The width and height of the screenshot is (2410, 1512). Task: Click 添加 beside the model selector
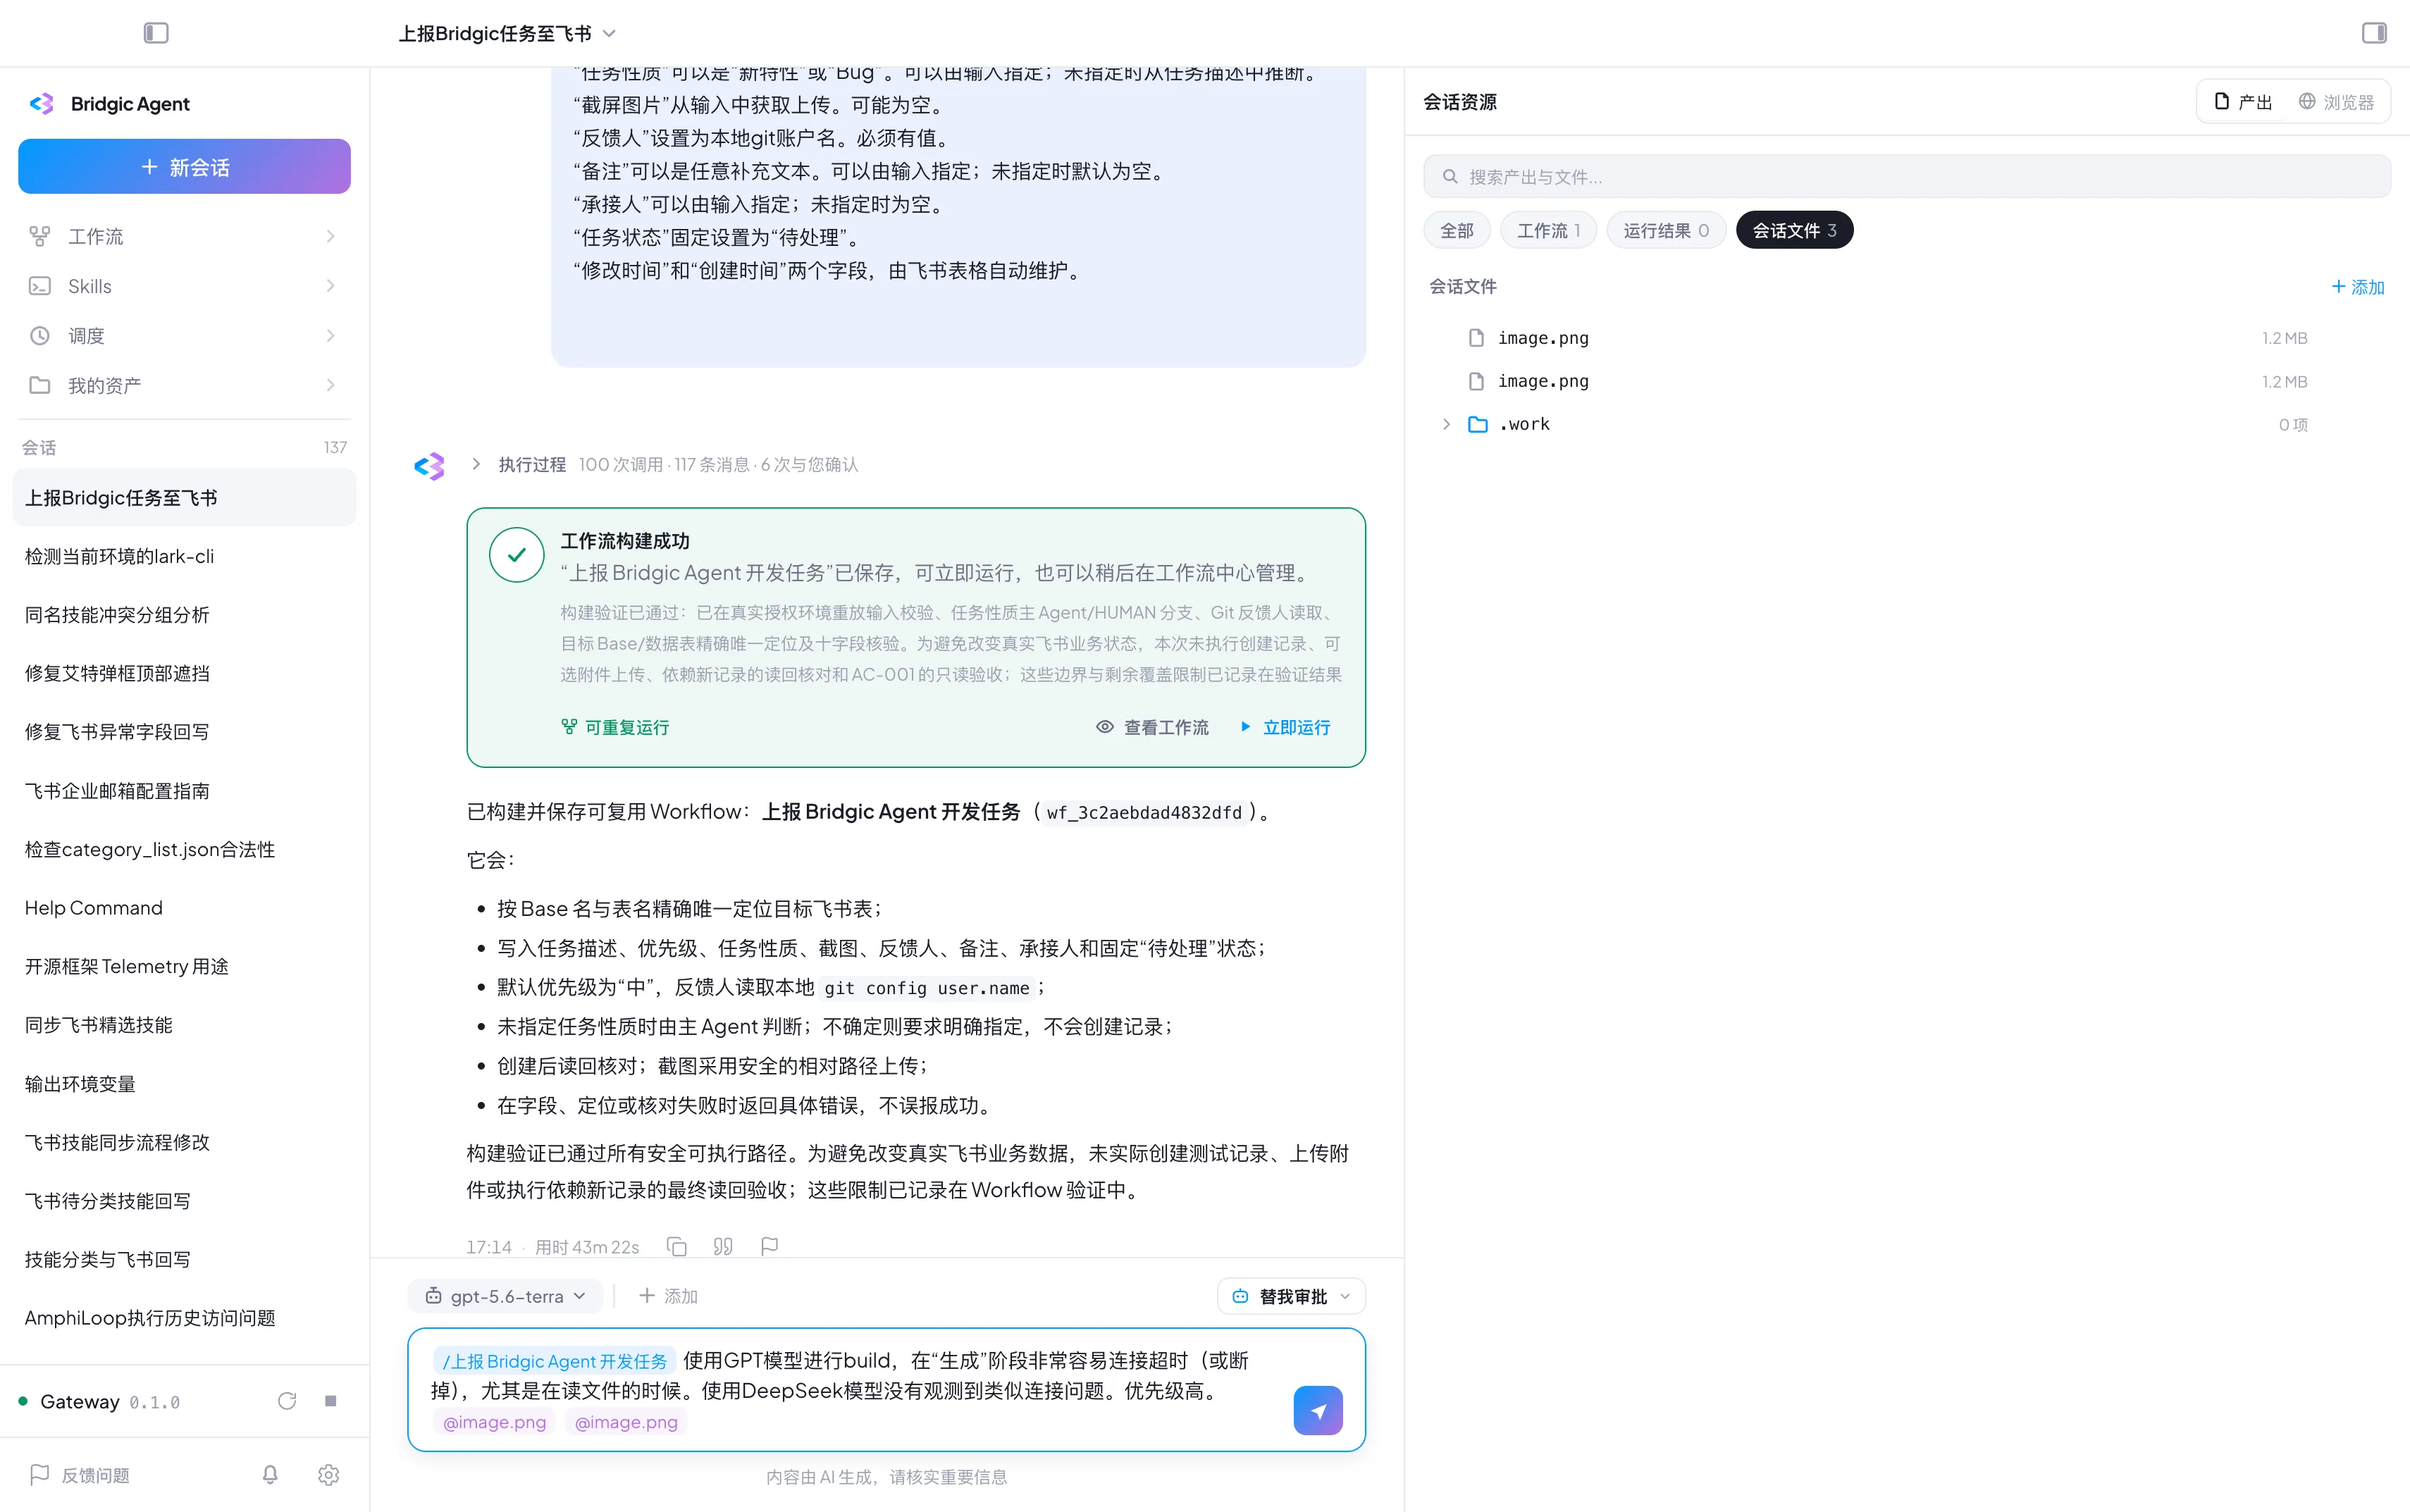[x=668, y=1296]
